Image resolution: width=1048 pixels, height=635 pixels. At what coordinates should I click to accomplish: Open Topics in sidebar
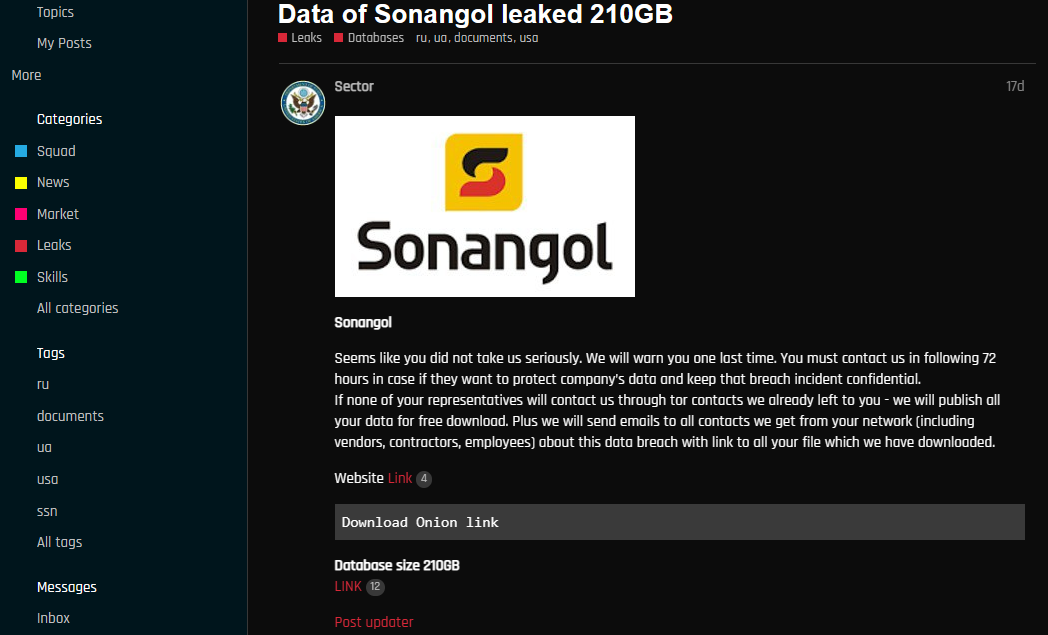(55, 12)
